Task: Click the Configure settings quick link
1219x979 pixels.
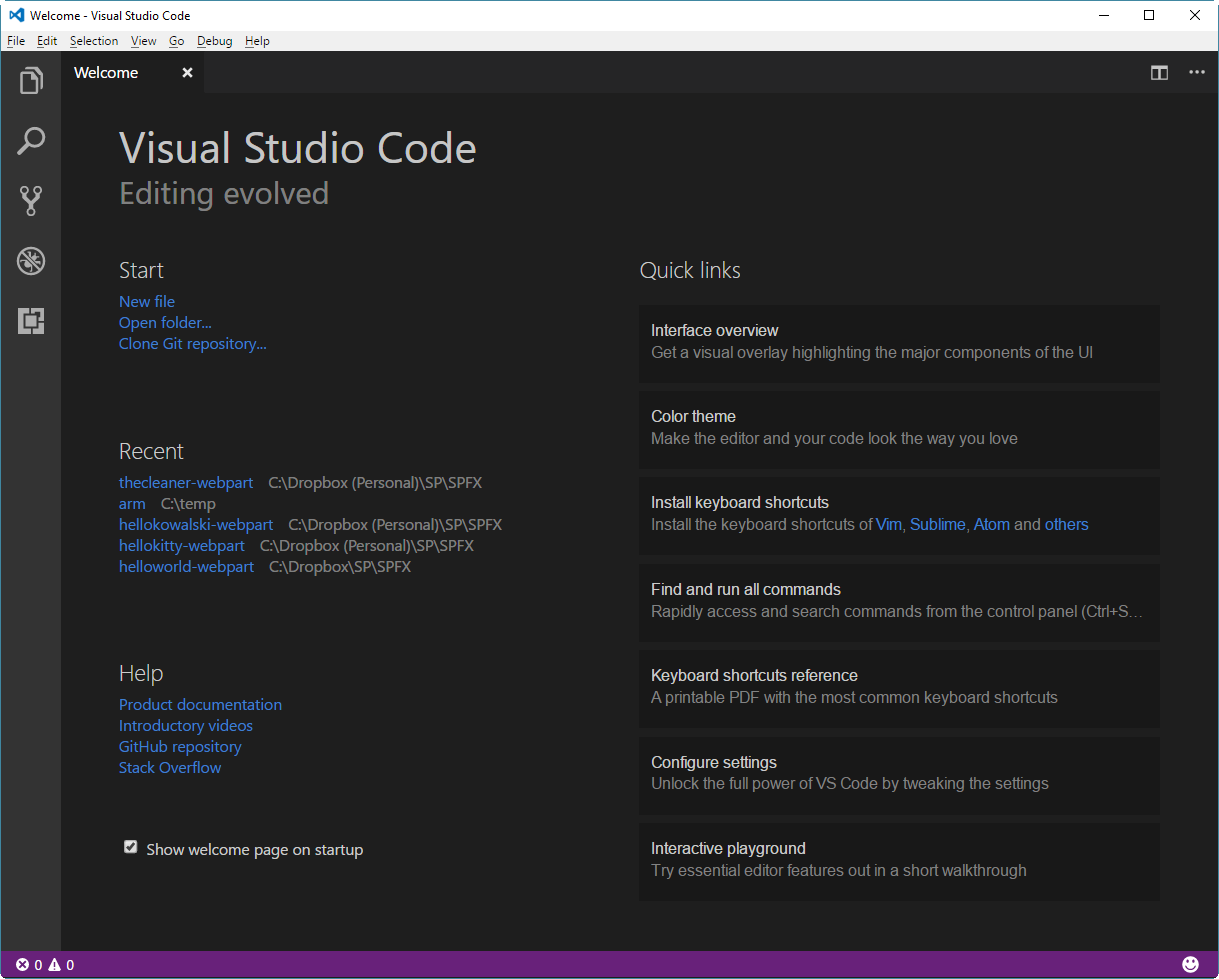Action: 899,775
